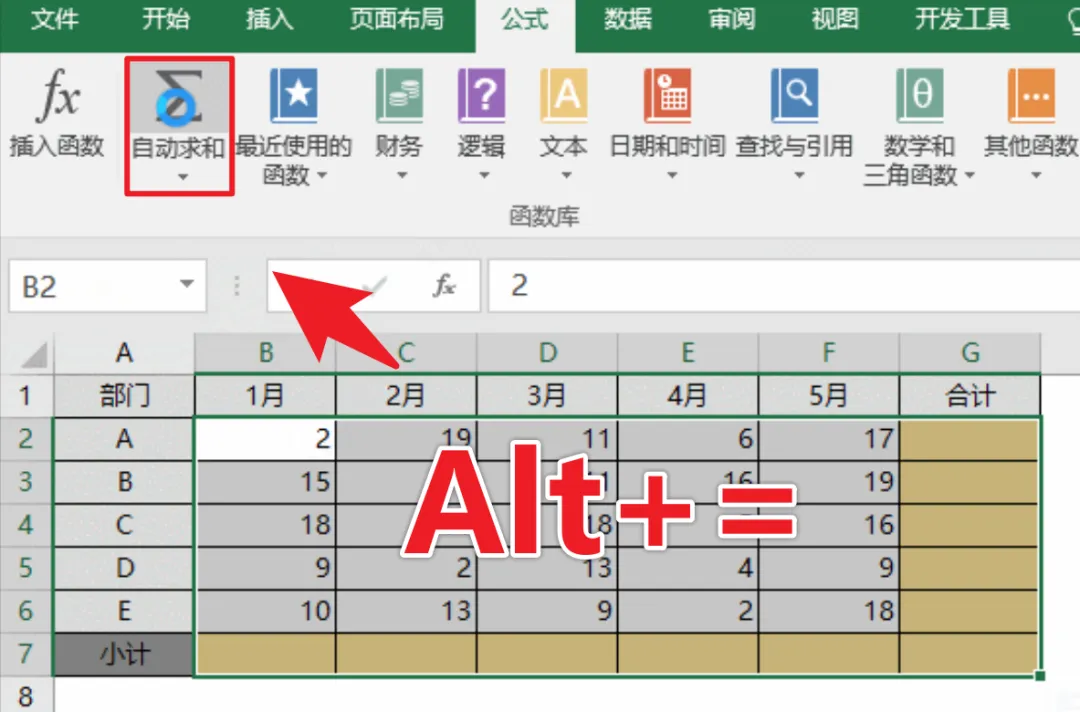Switch to the Home (开始) tab

165,19
